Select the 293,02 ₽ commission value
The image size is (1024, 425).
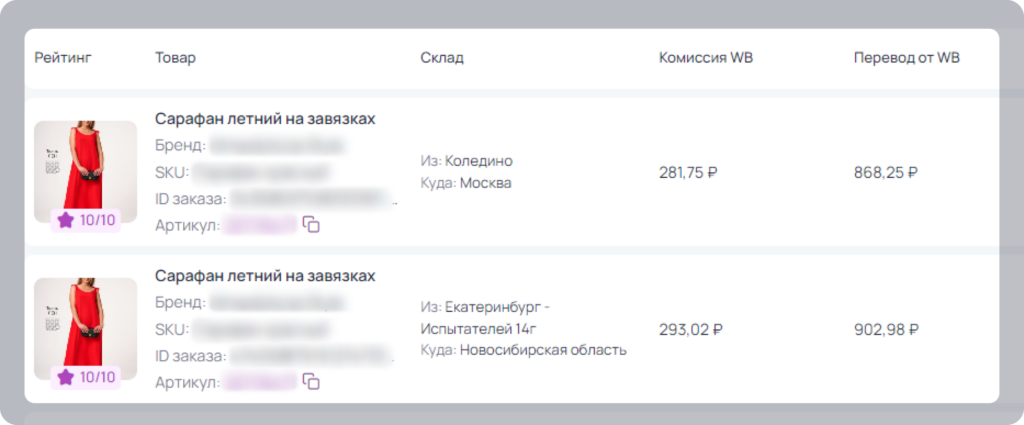(690, 330)
